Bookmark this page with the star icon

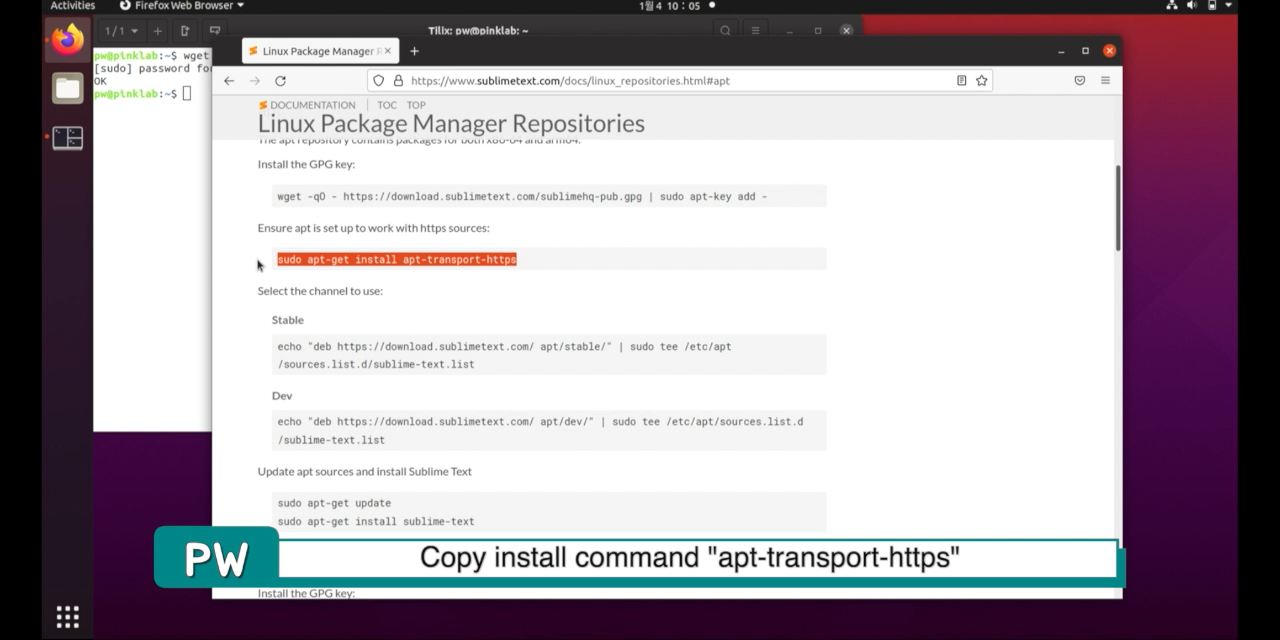click(x=982, y=81)
